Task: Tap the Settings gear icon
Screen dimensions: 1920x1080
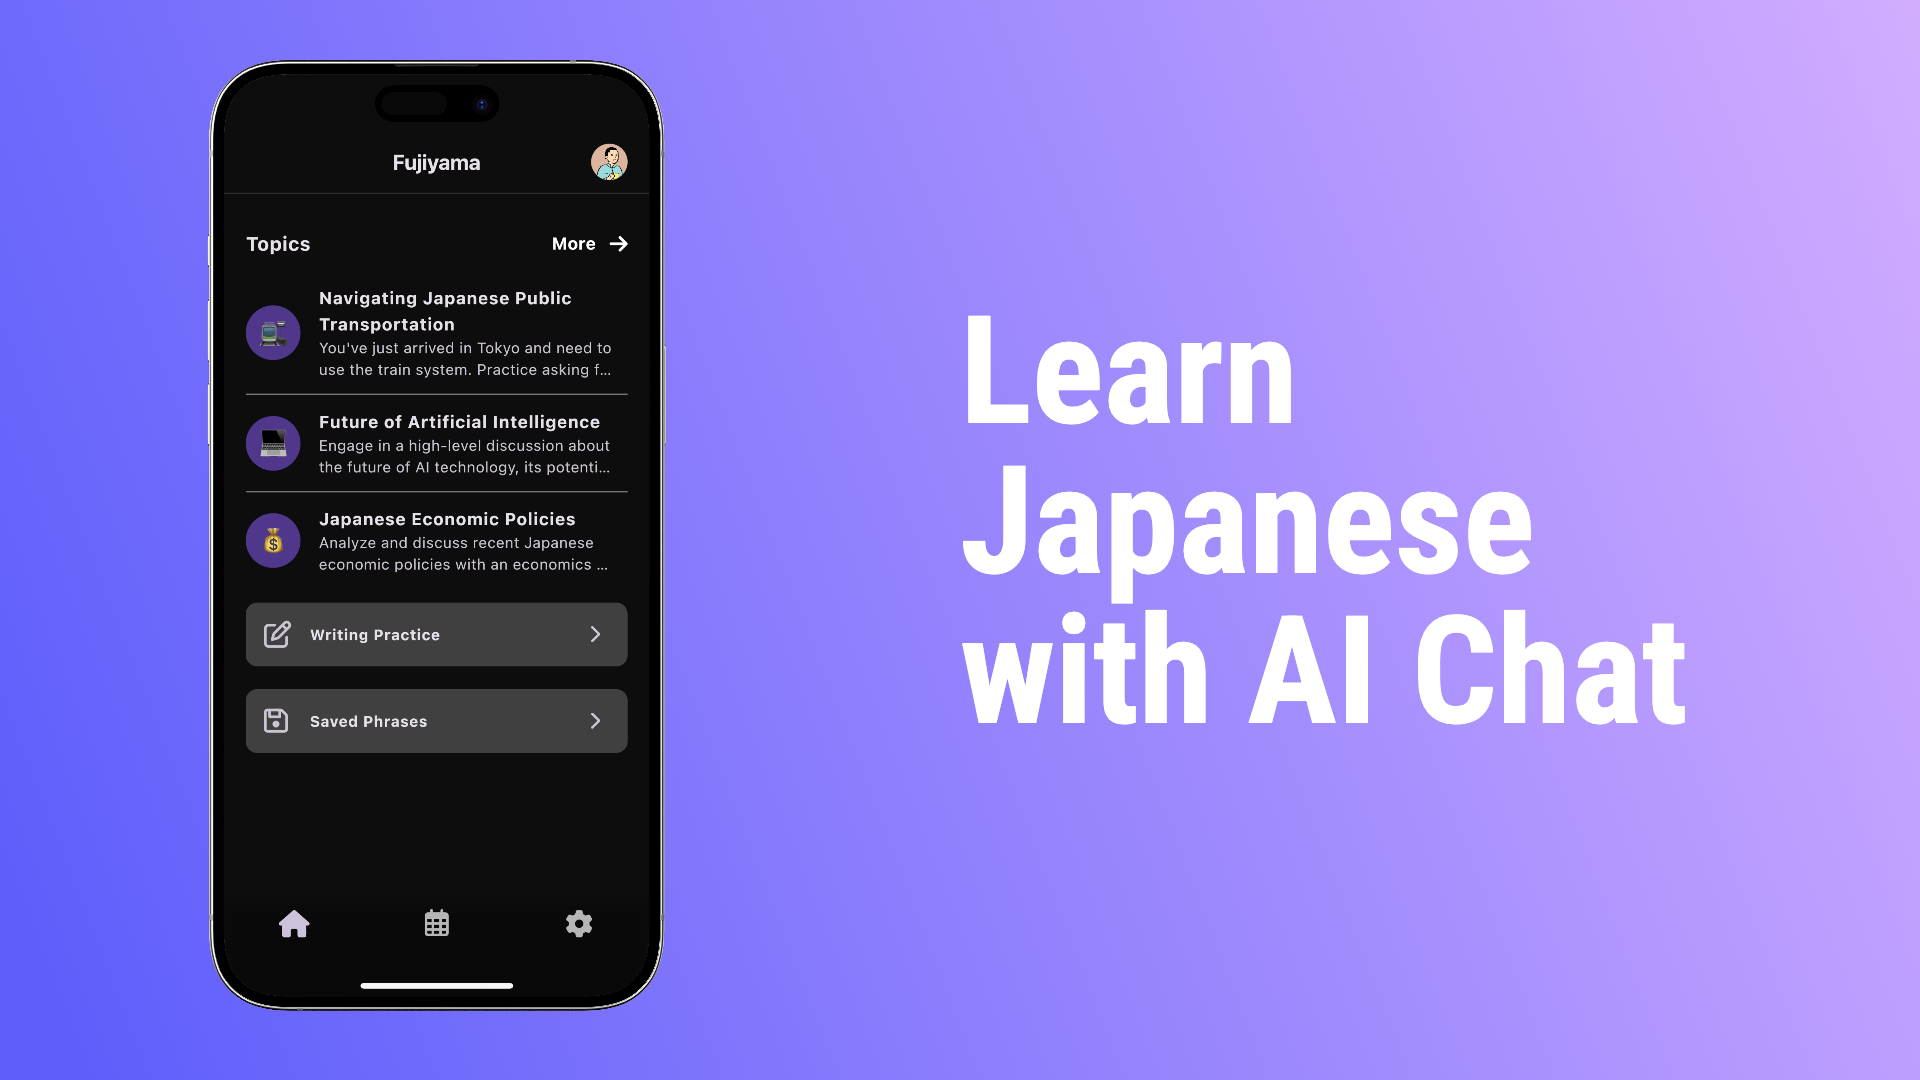Action: point(578,923)
